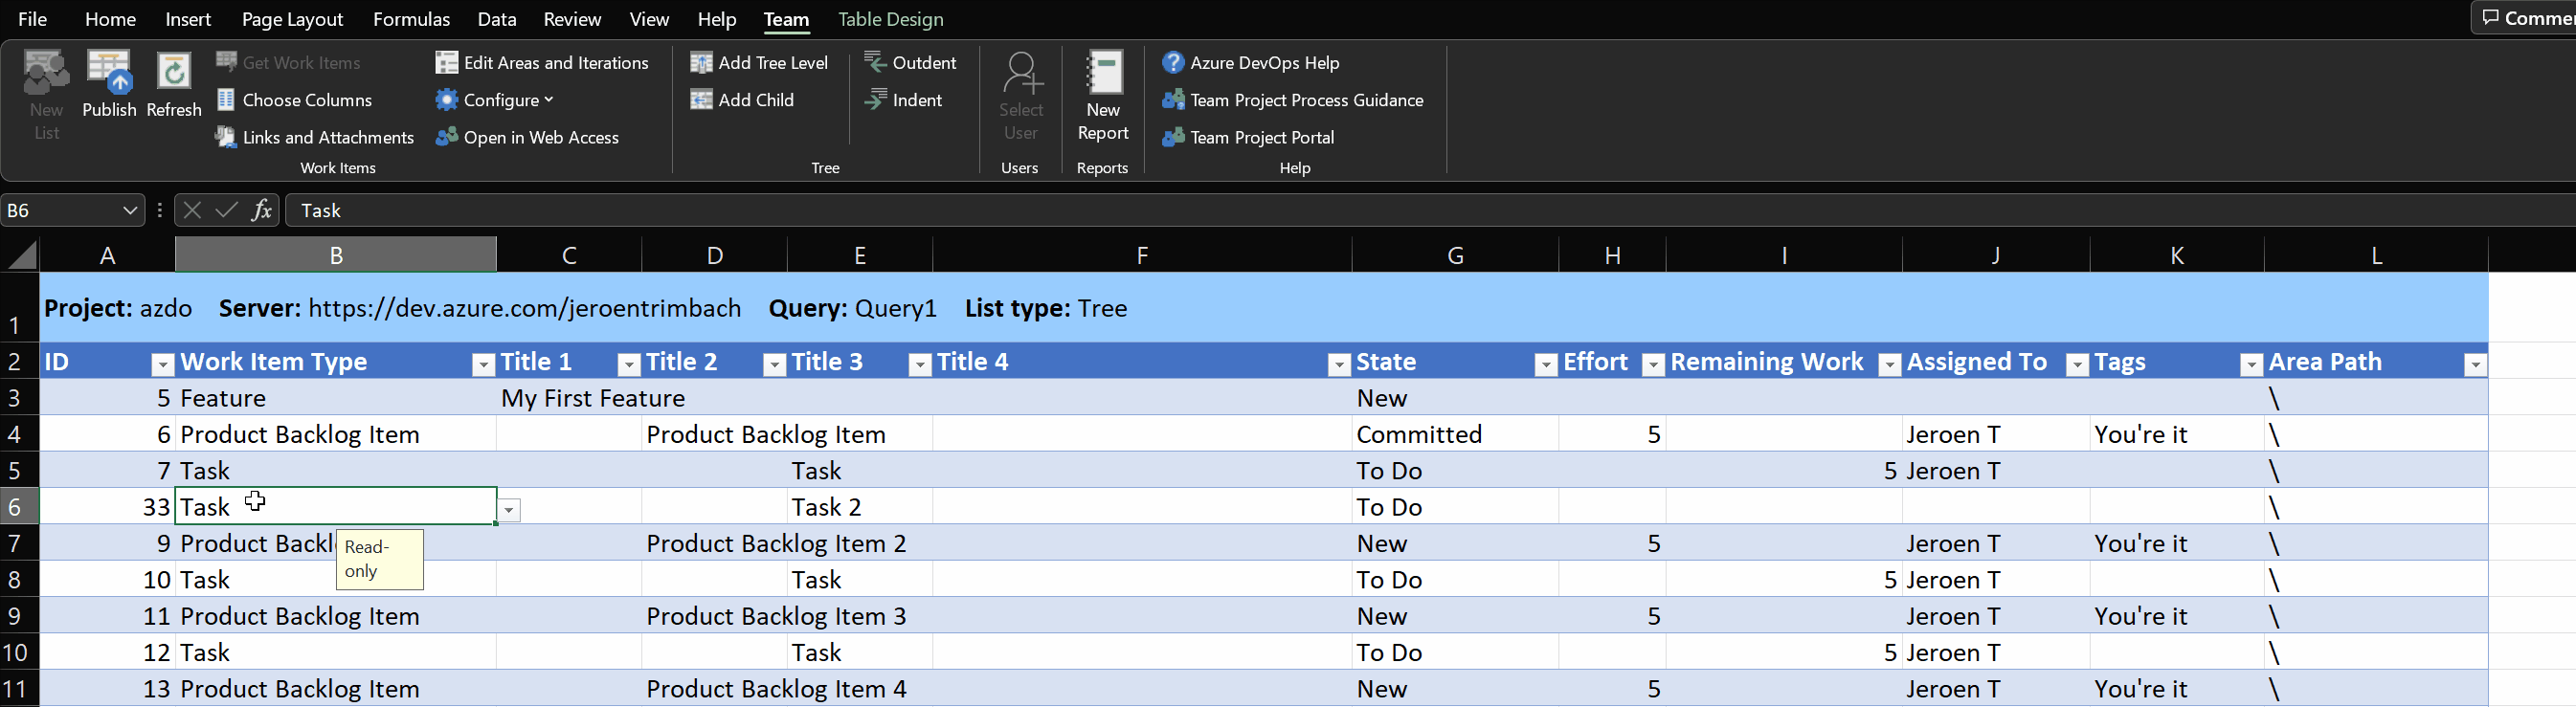The width and height of the screenshot is (2576, 707).
Task: Open the File menu
Action: coord(32,19)
